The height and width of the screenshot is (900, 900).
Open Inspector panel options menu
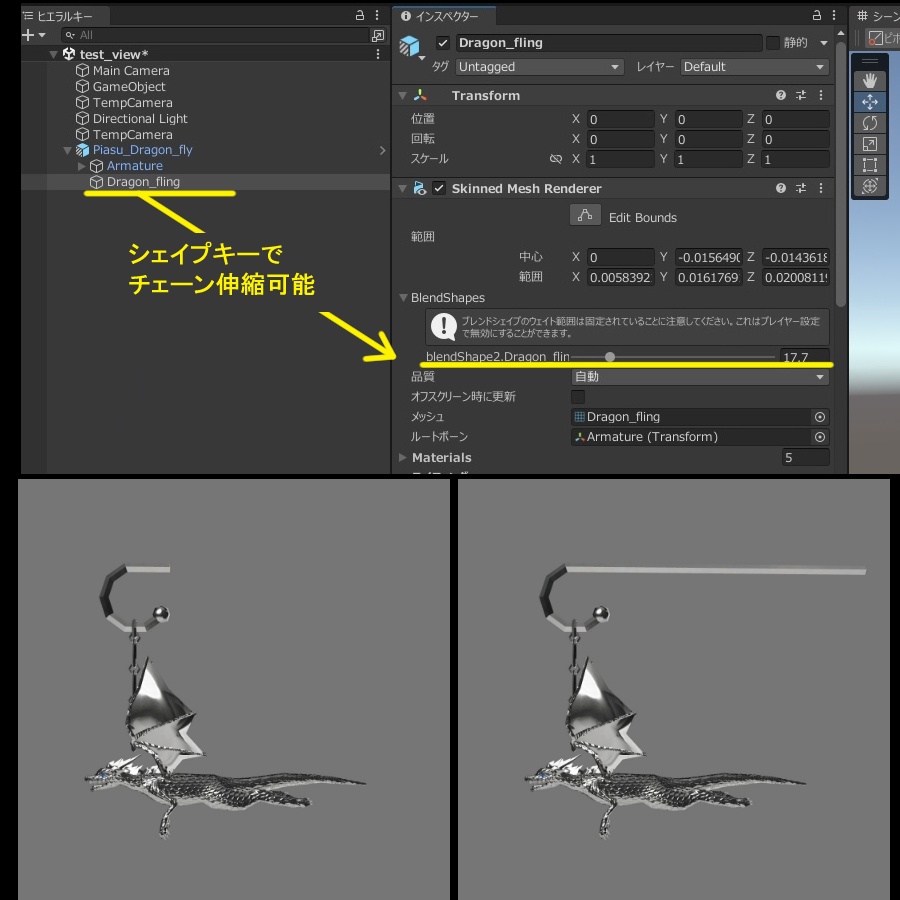pyautogui.click(x=833, y=15)
